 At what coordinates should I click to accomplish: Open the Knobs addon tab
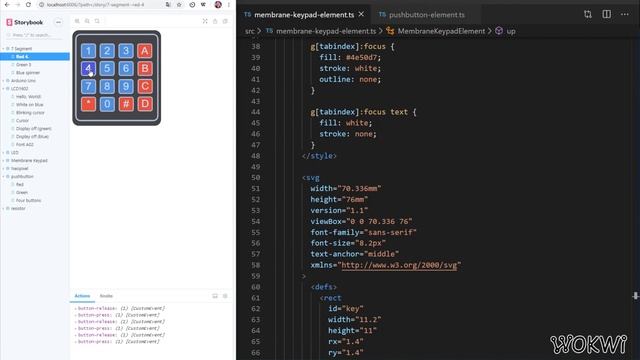pos(106,296)
